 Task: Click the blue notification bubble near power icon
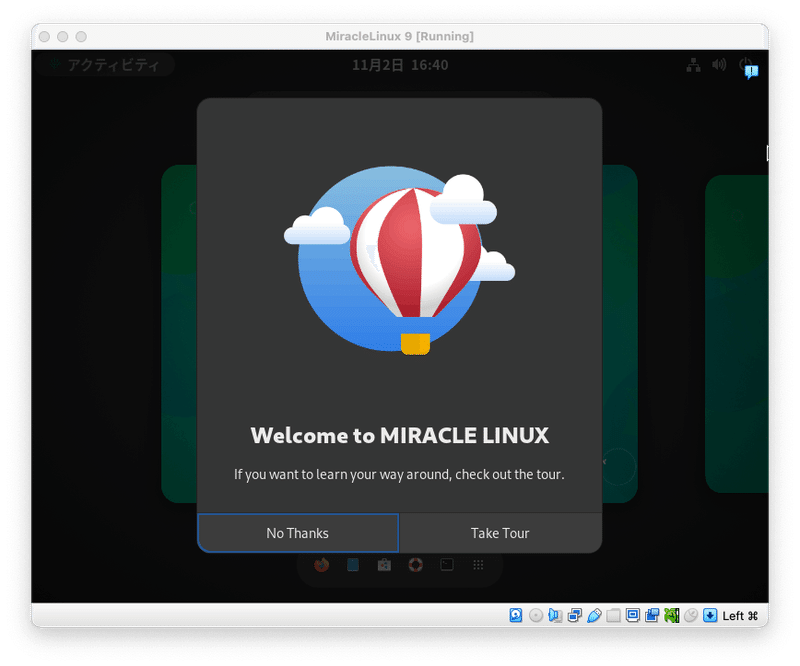tap(751, 72)
